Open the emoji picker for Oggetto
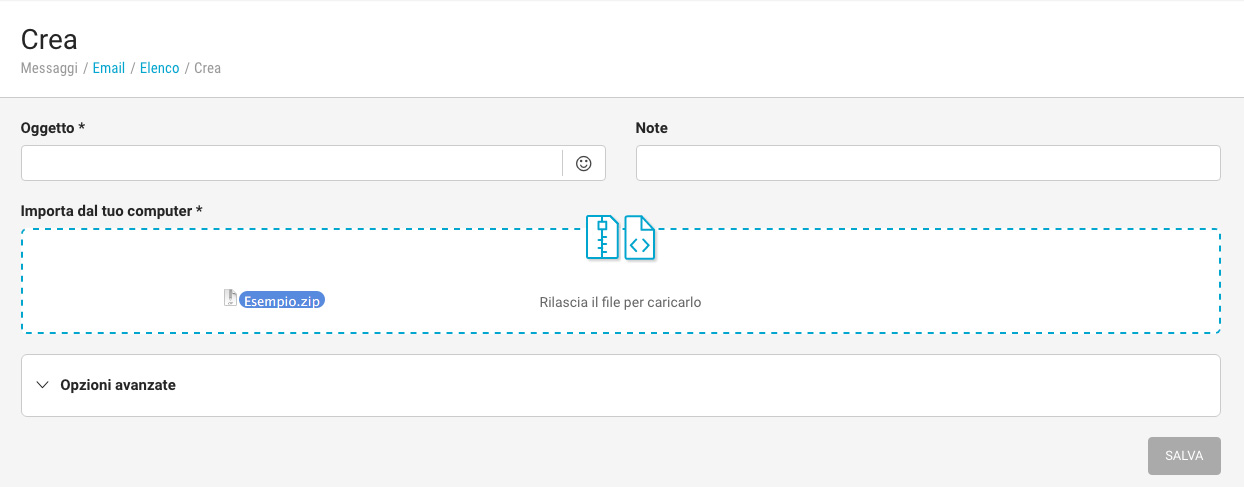The width and height of the screenshot is (1244, 487). pyautogui.click(x=584, y=163)
